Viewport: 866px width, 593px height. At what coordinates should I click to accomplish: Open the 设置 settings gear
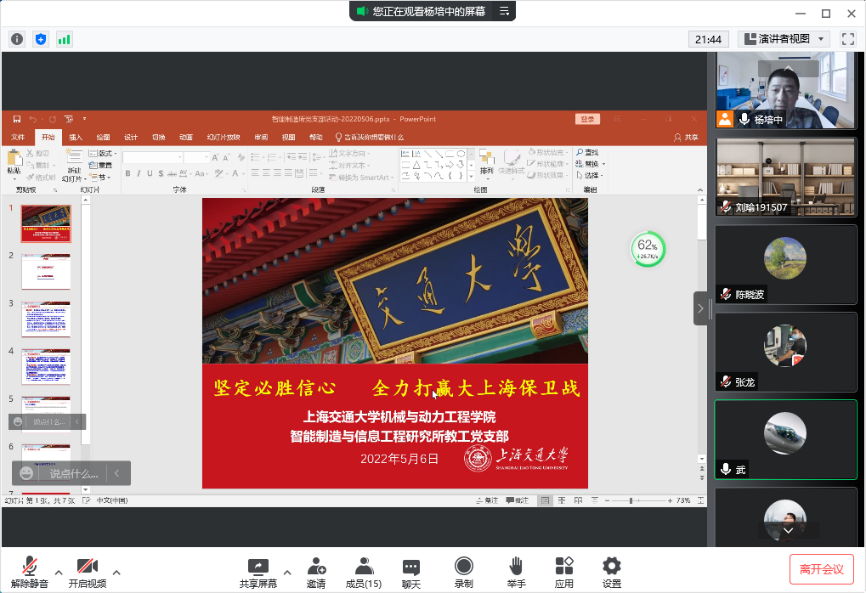tap(612, 572)
